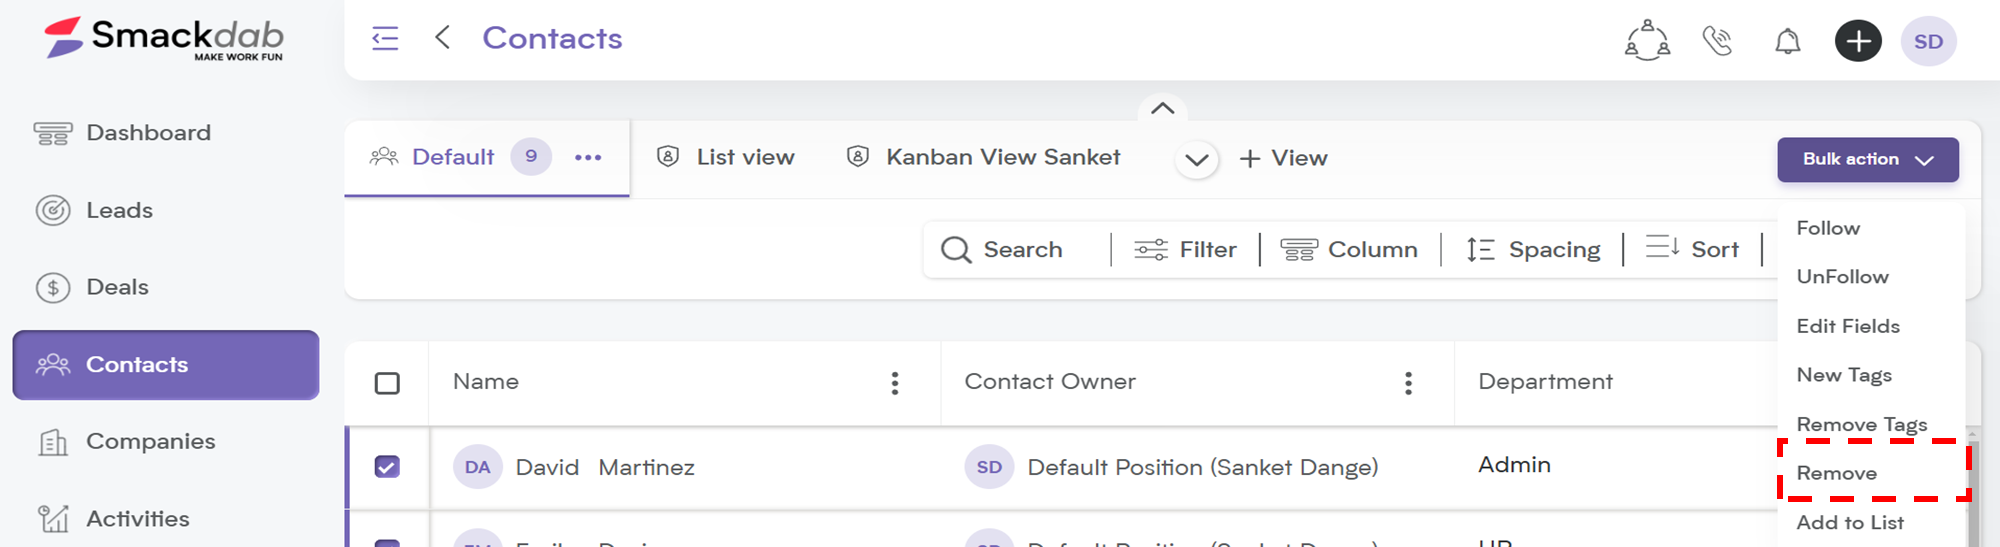2000x547 pixels.
Task: Click the black plus add button
Action: click(x=1858, y=41)
